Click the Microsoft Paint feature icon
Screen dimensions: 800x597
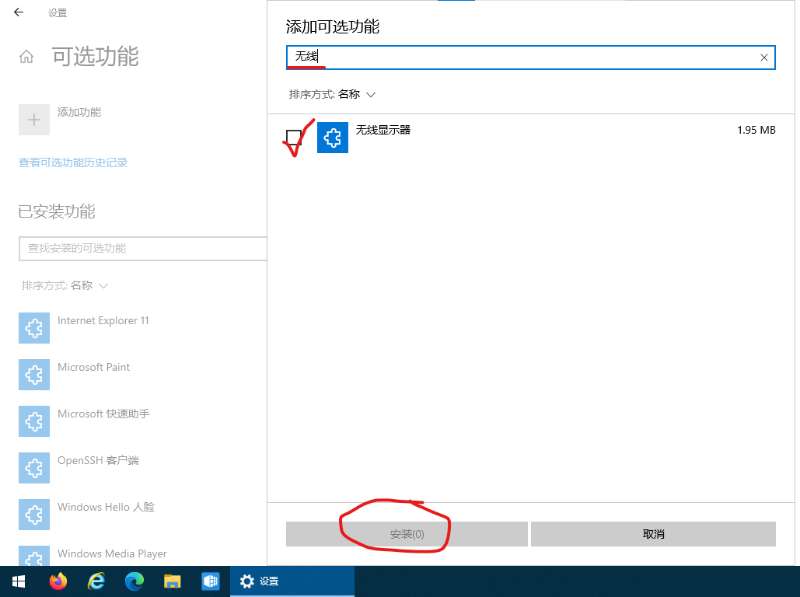coord(33,374)
